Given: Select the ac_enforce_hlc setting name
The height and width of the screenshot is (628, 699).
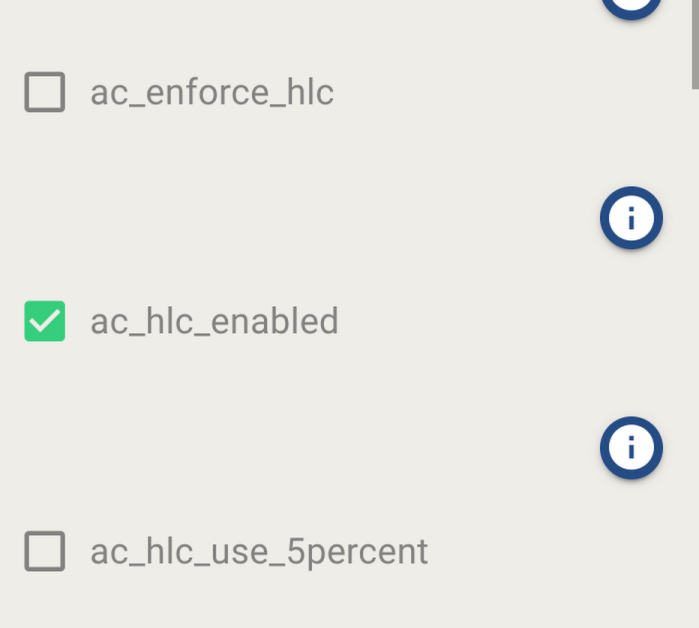Looking at the screenshot, I should pos(212,92).
